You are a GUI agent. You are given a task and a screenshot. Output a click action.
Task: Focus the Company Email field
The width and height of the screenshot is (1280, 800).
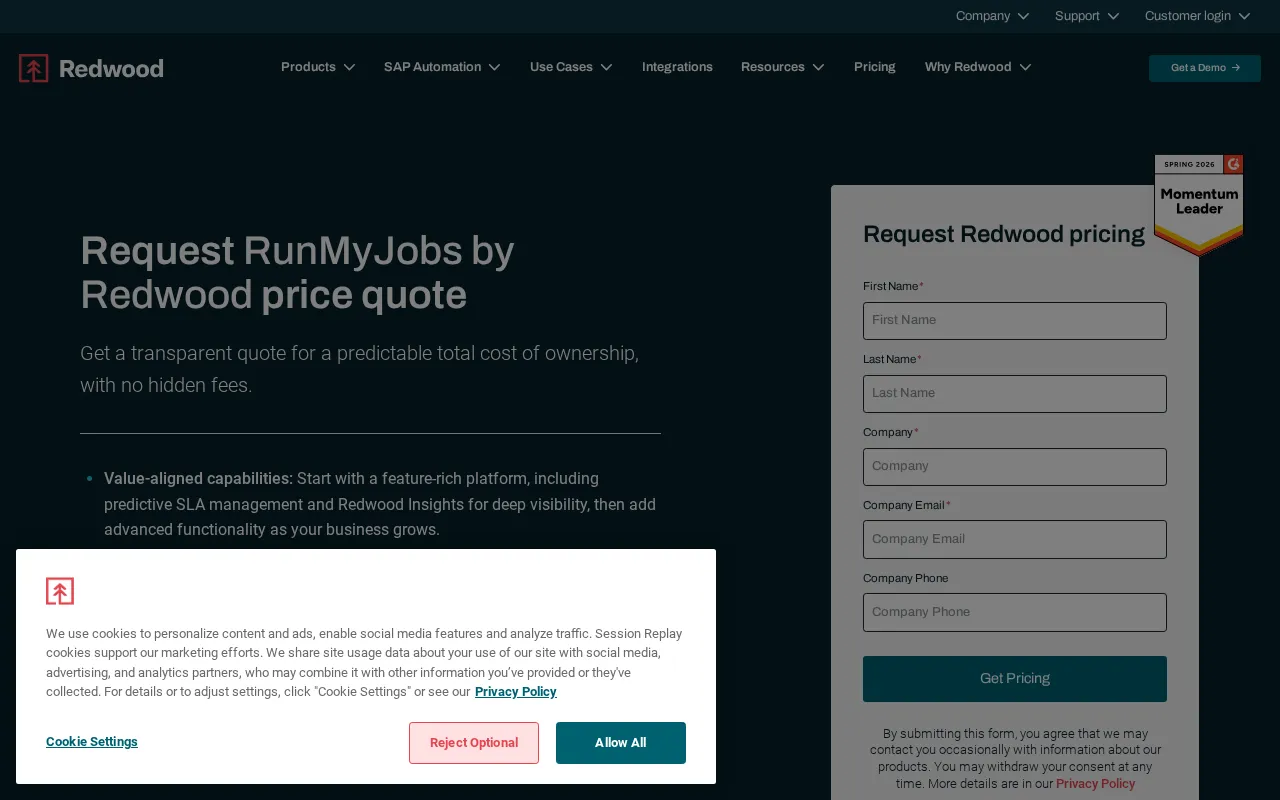1015,539
